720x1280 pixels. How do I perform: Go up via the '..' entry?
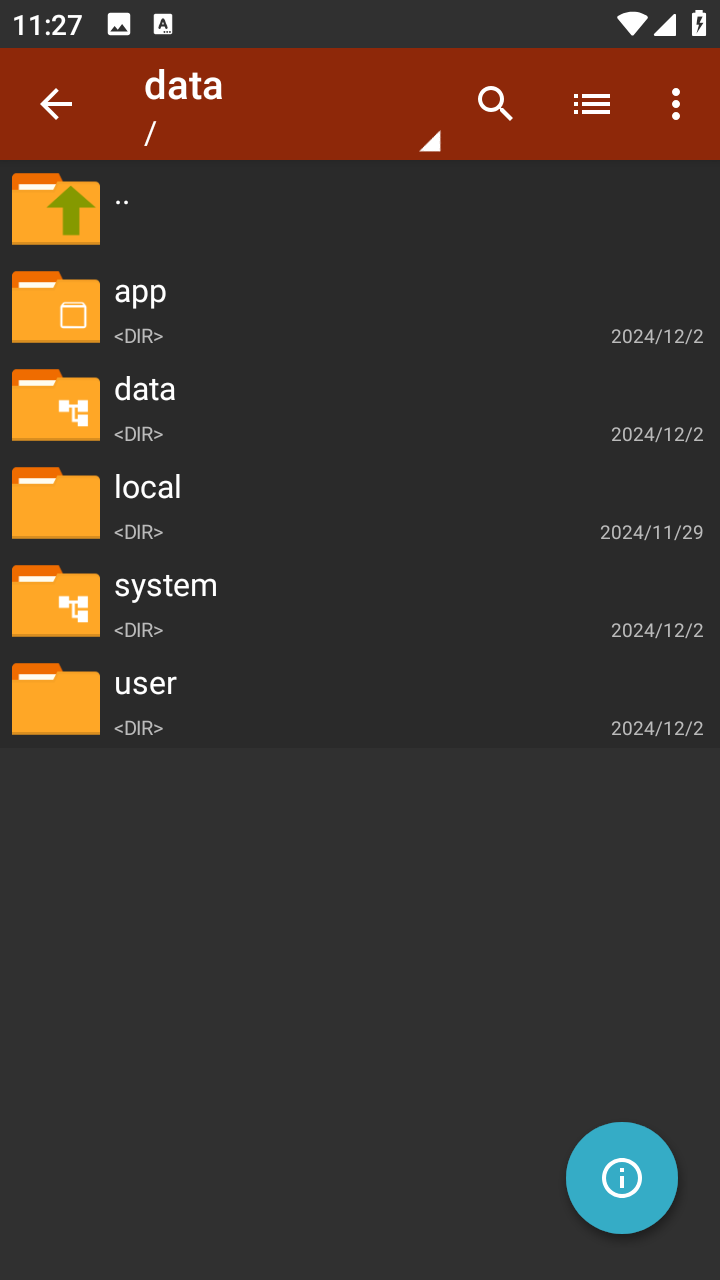360,209
